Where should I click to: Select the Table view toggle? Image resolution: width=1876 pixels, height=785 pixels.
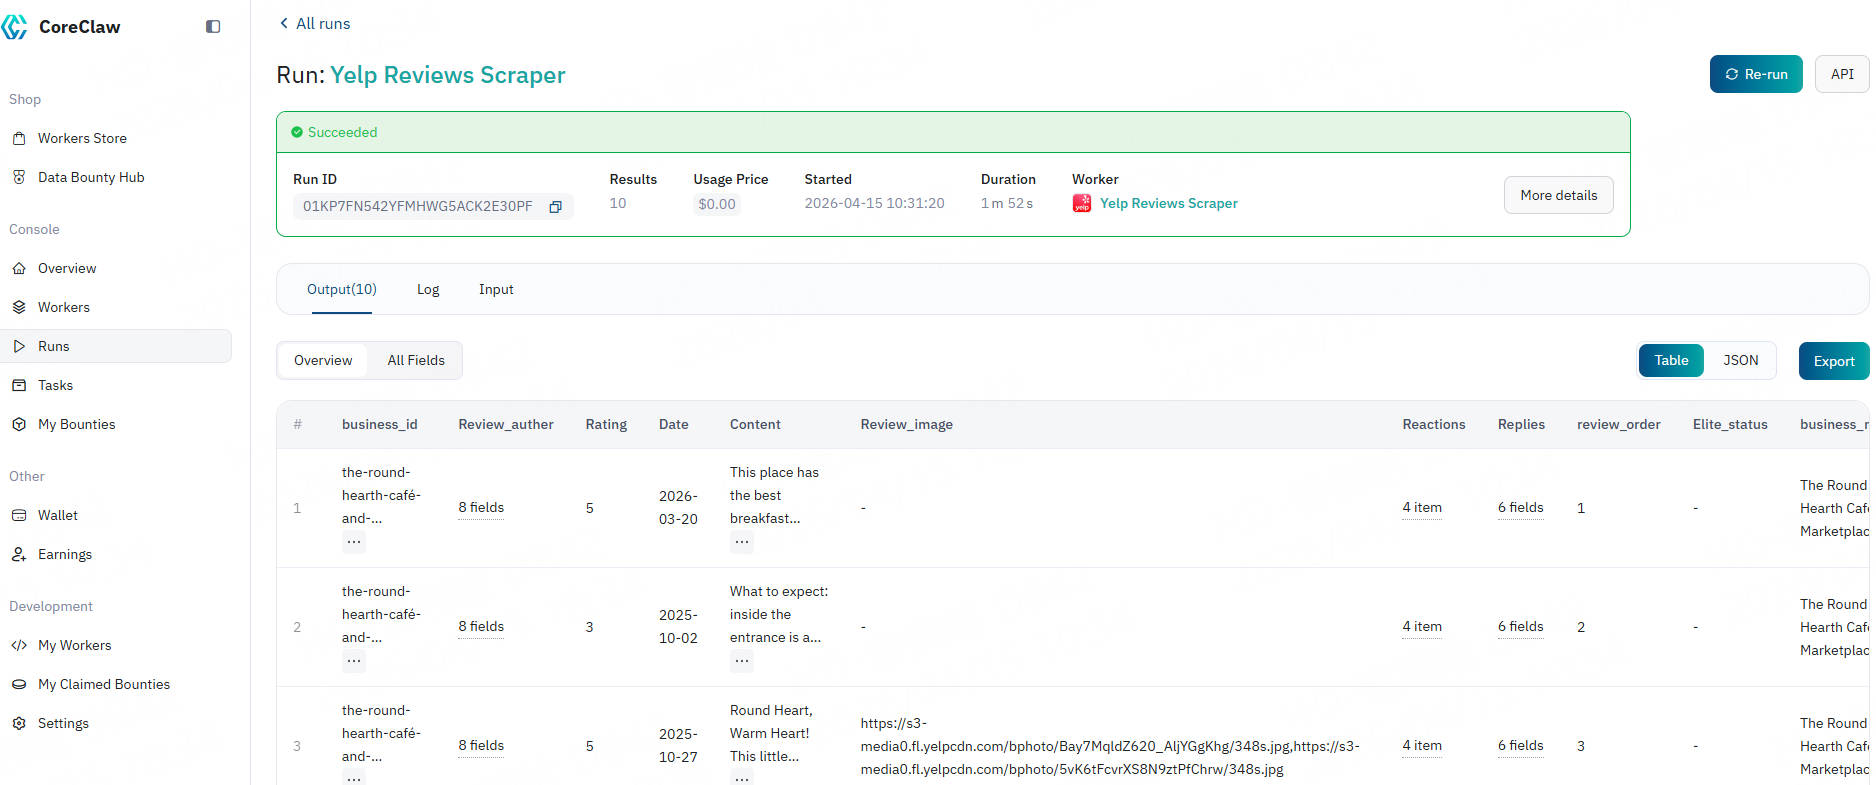pyautogui.click(x=1670, y=361)
